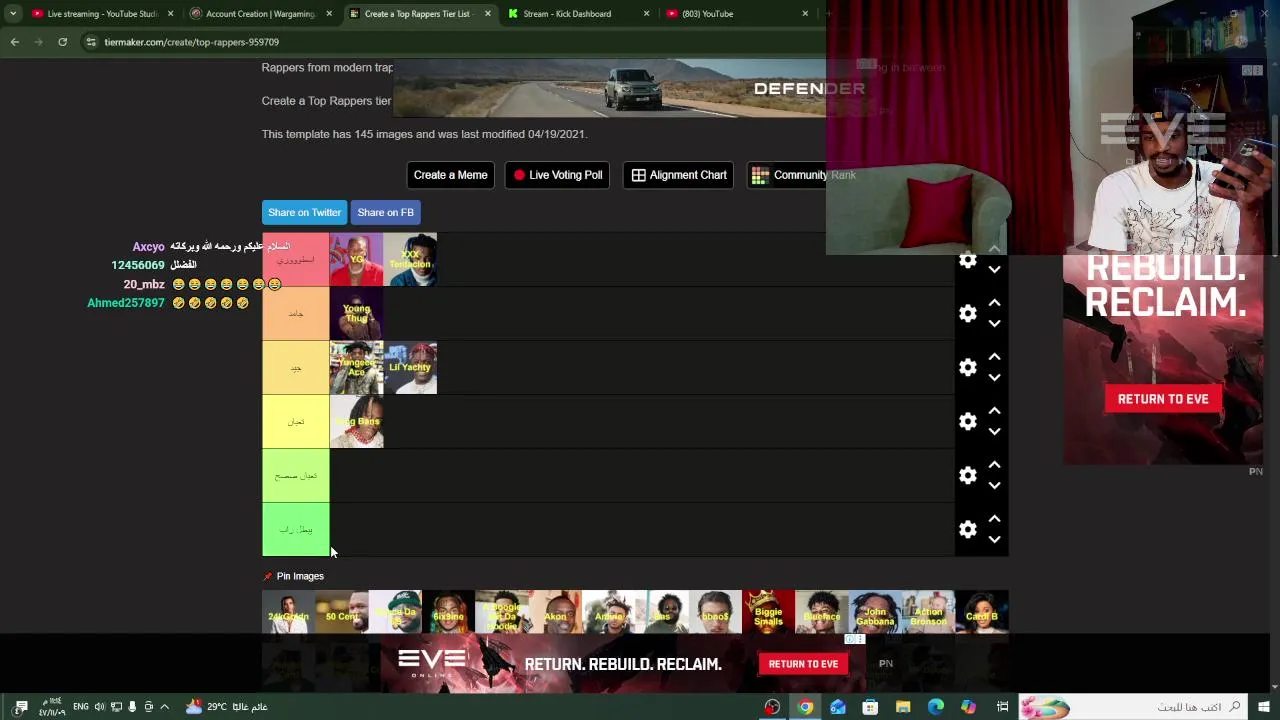Focus the tiermaker.com address bar
Viewport: 1280px width, 720px height.
[450, 42]
